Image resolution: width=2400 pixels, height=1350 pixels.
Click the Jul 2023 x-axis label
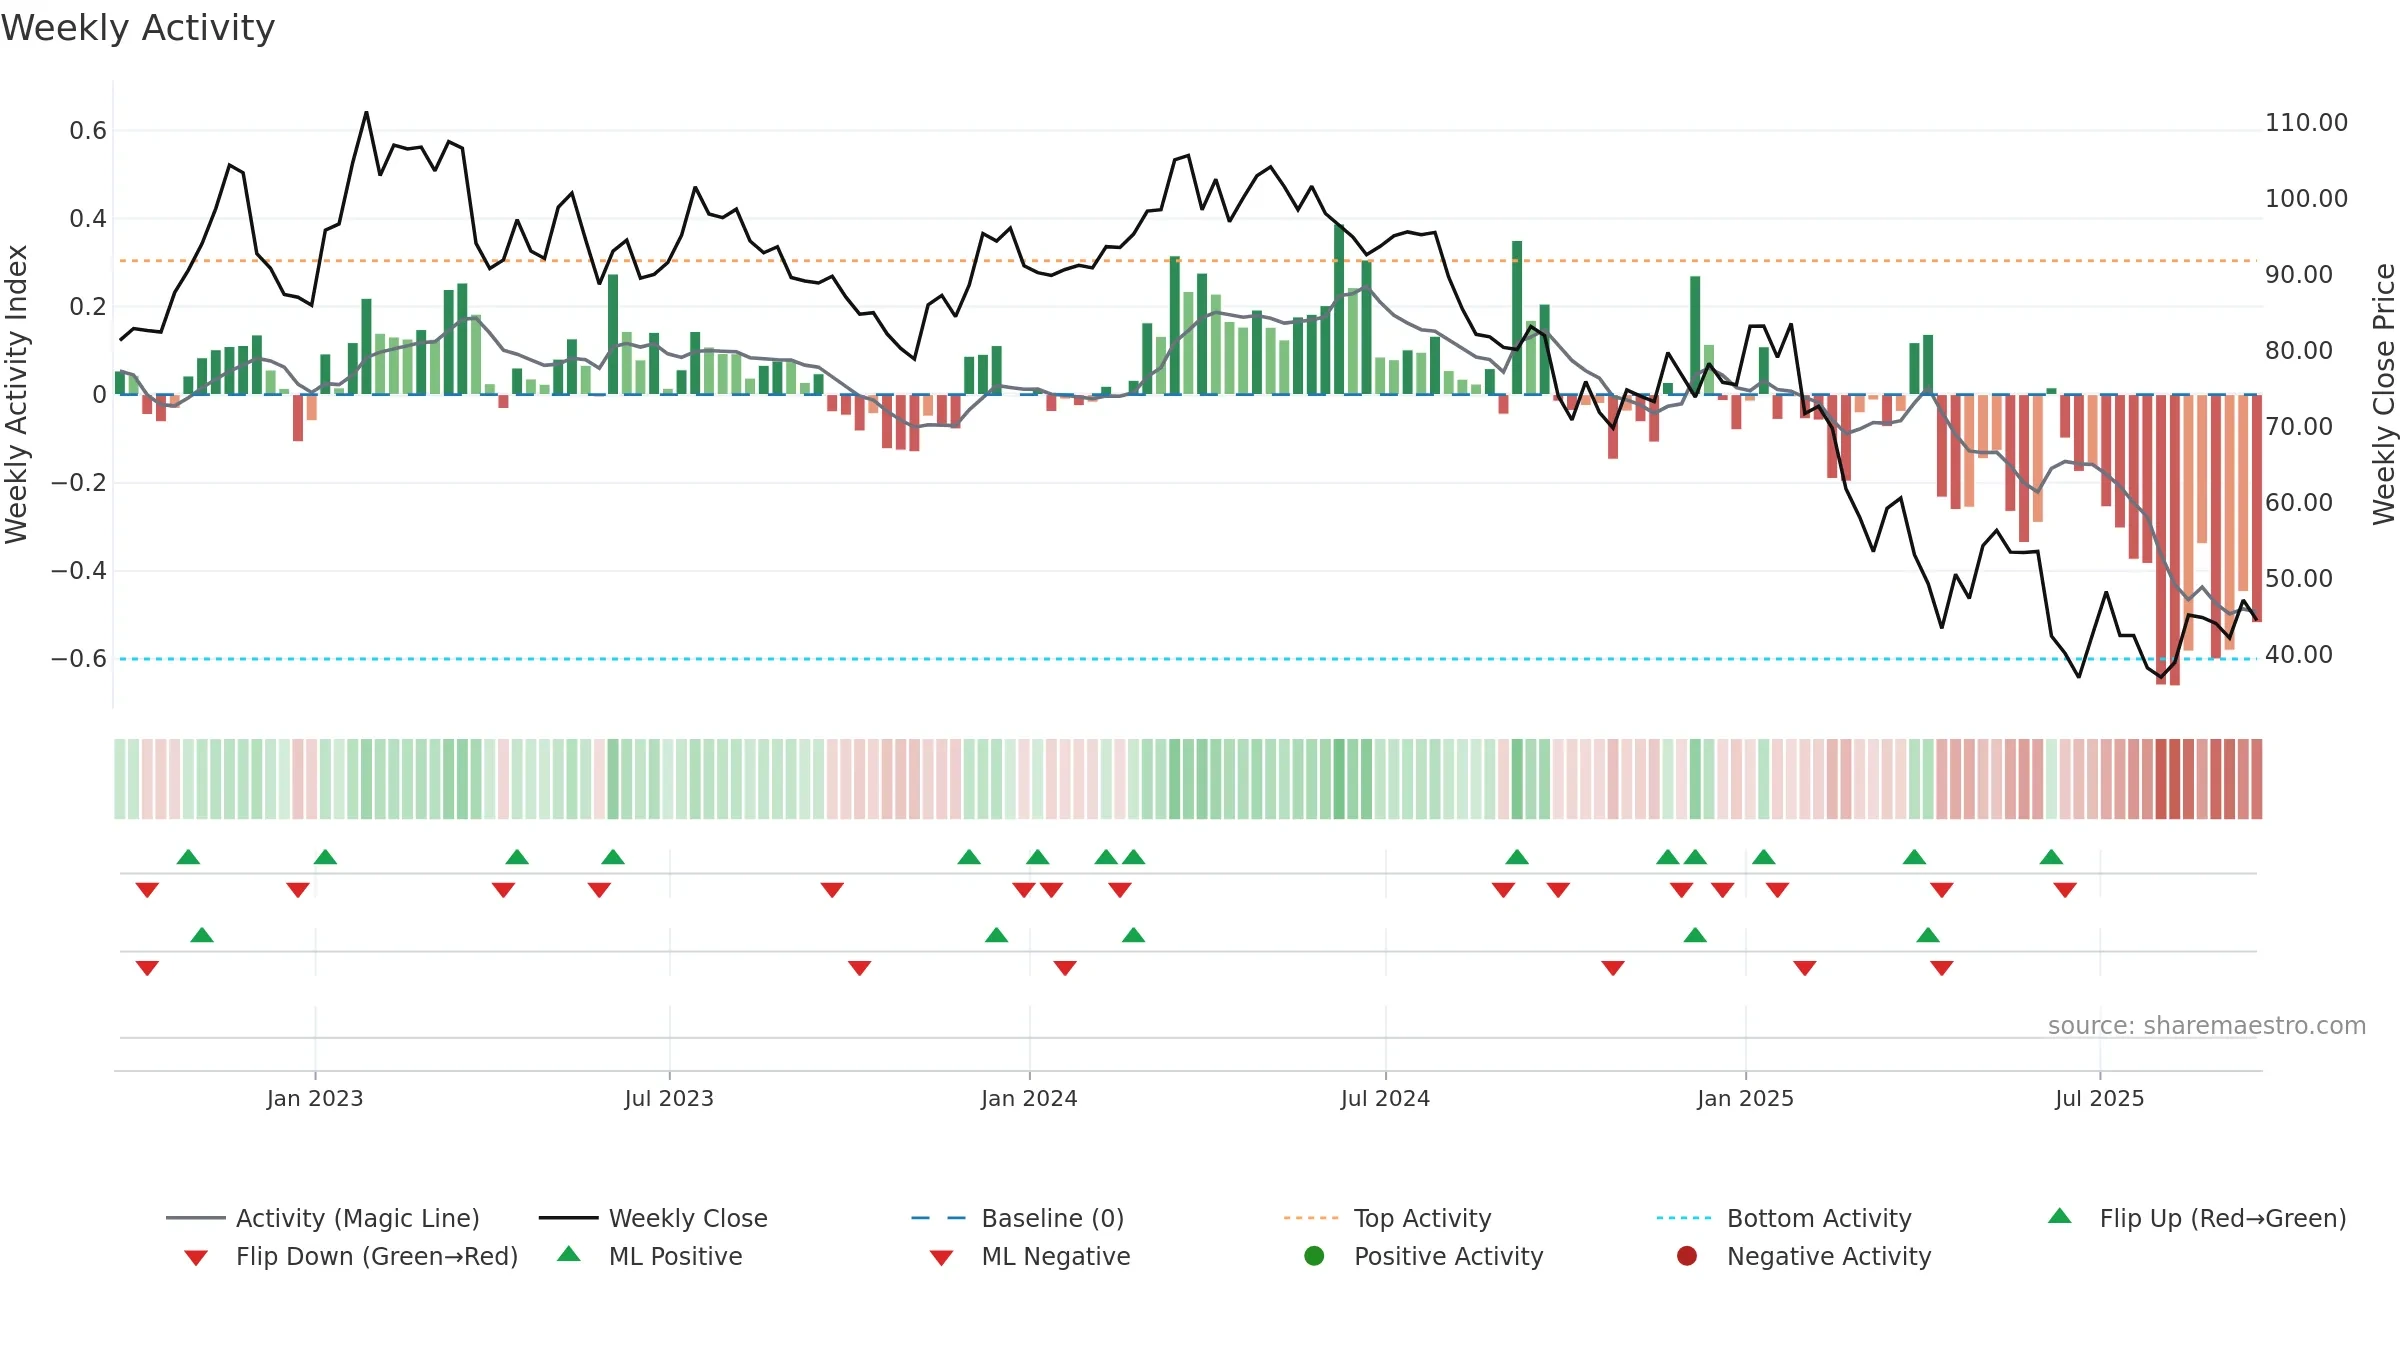669,1098
